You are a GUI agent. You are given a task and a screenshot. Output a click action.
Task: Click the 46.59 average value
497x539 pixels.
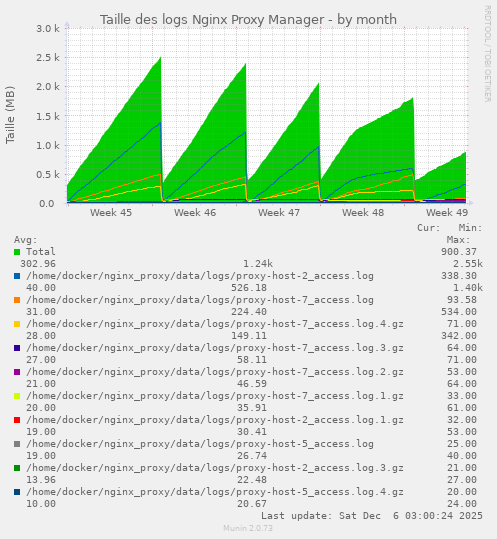[252, 384]
